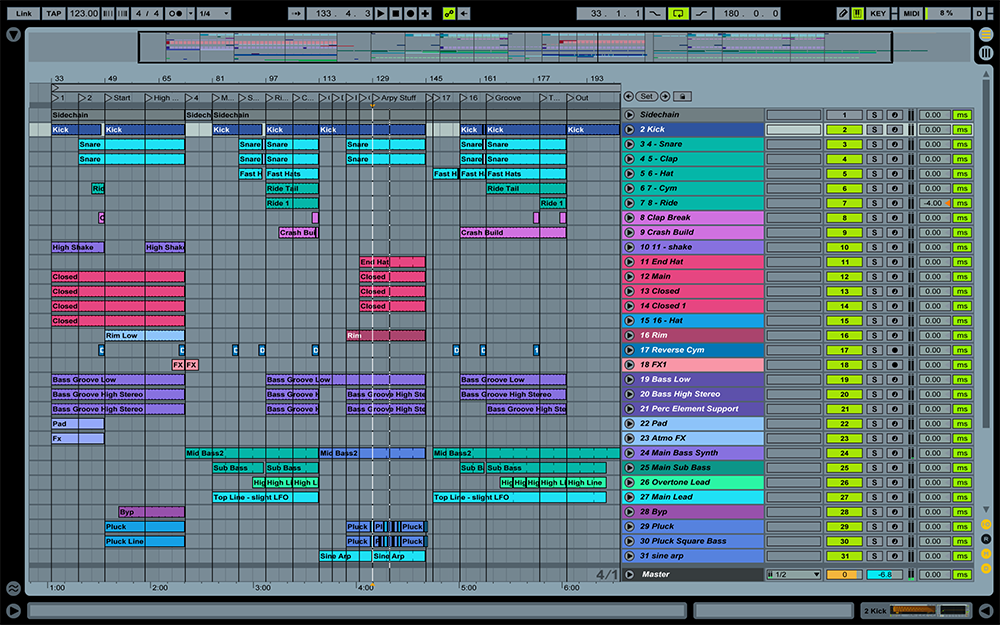The height and width of the screenshot is (625, 1000).
Task: Toggle the Lock Envelopes button
Action: 682,96
